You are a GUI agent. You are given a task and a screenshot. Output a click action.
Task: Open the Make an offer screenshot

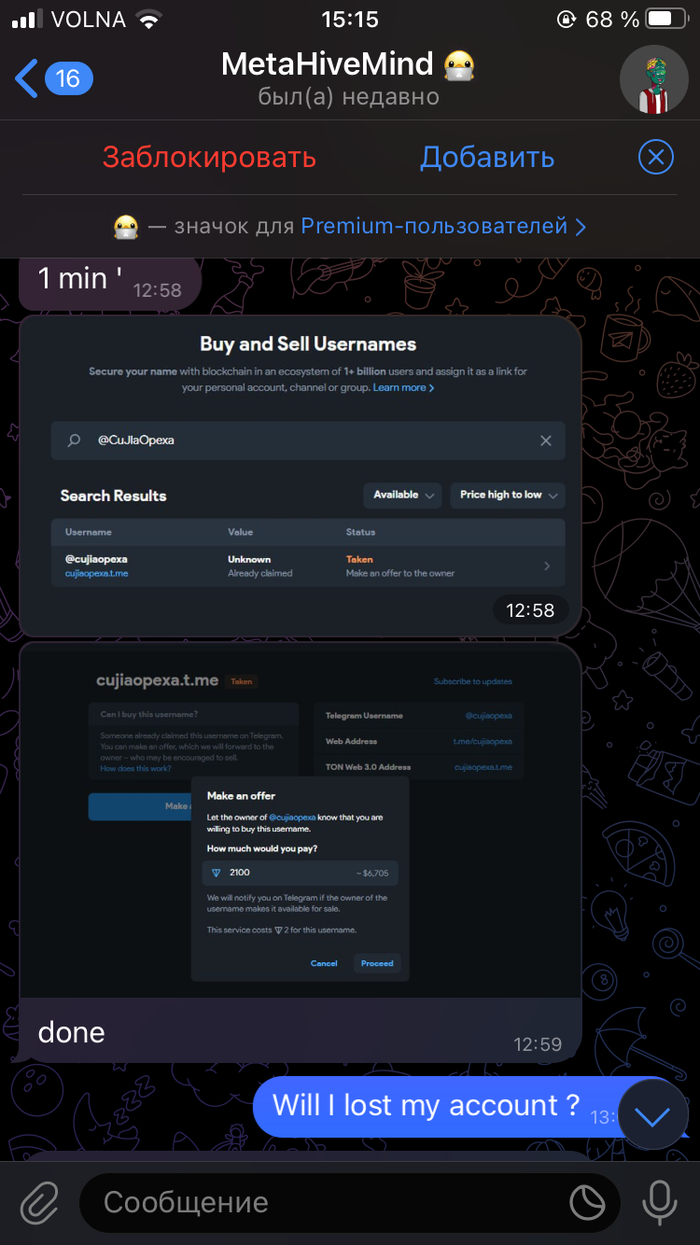(x=300, y=820)
